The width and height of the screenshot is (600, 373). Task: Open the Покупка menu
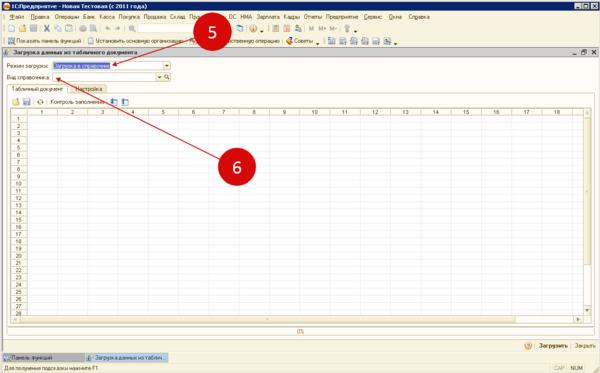click(x=129, y=17)
